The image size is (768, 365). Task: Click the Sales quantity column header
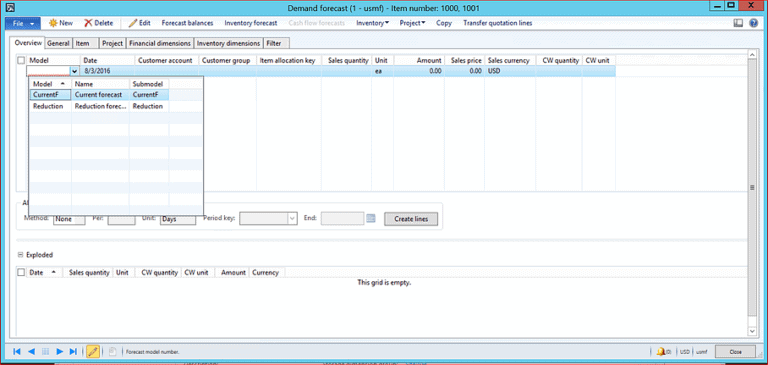coord(347,60)
